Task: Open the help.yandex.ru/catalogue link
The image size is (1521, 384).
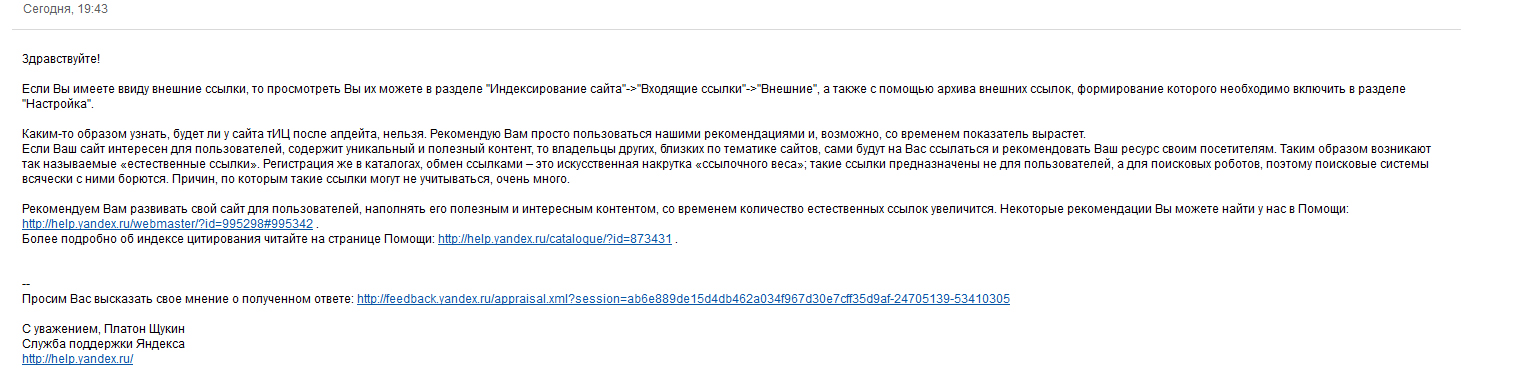Action: [555, 239]
